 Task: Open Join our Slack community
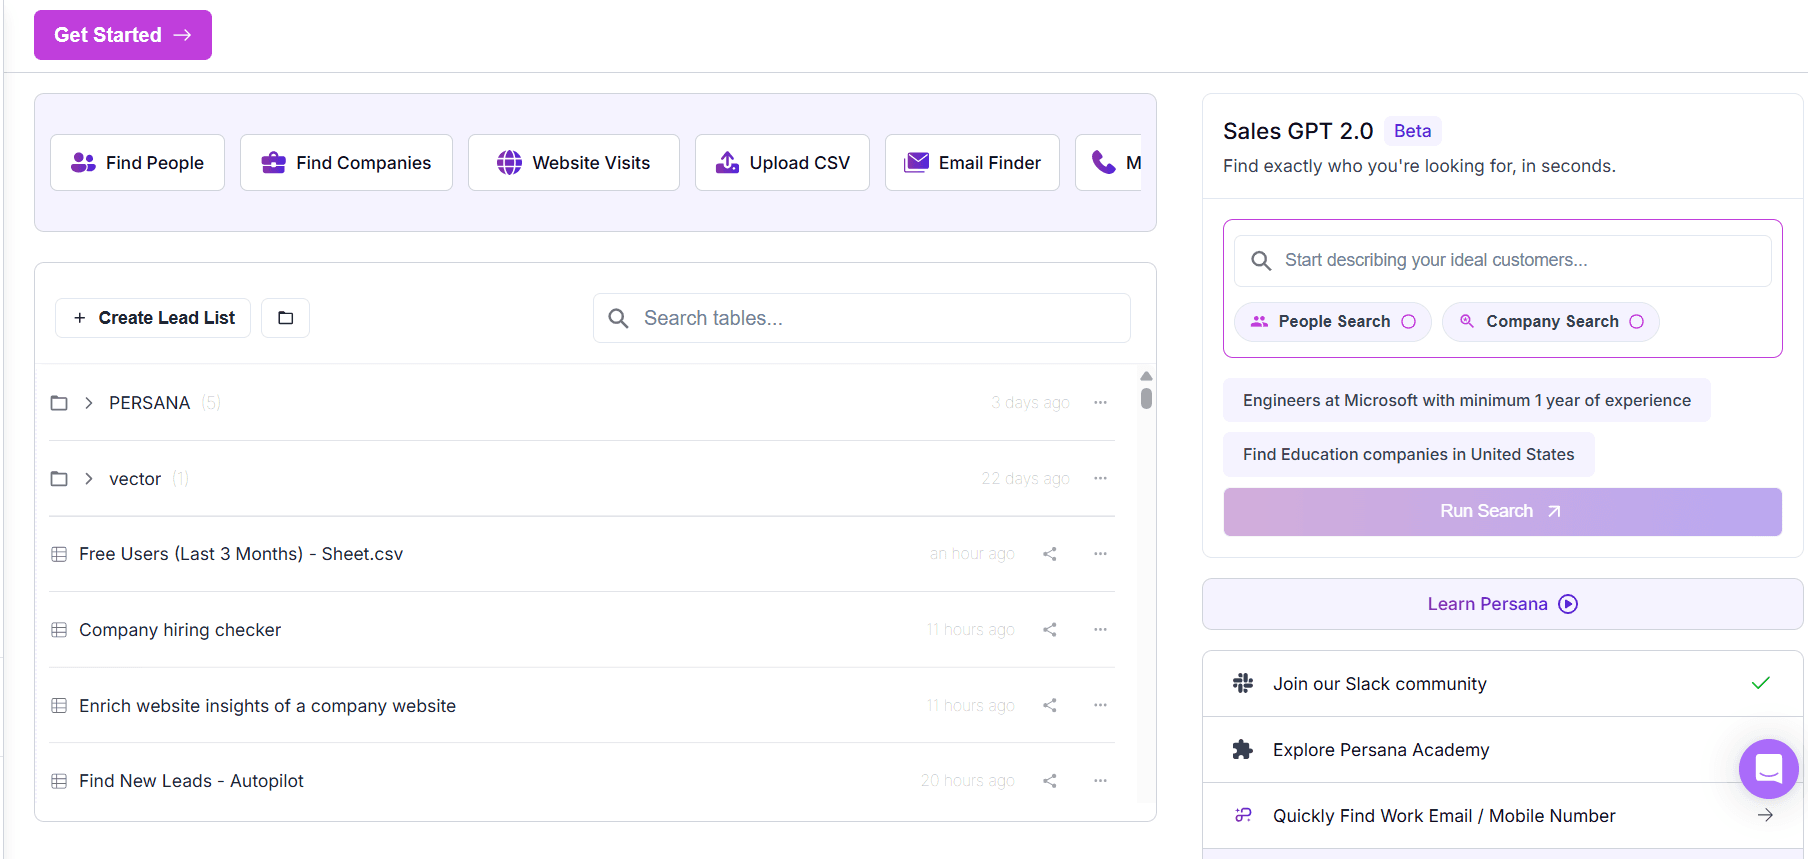pyautogui.click(x=1502, y=684)
